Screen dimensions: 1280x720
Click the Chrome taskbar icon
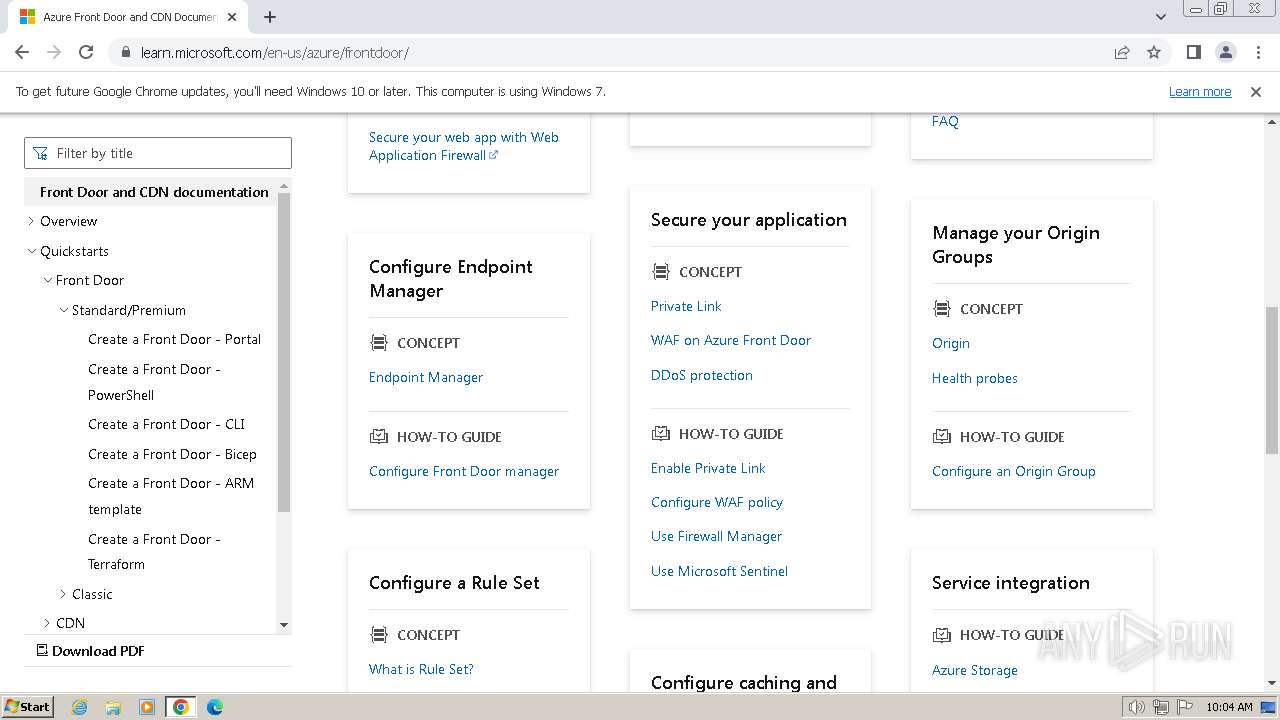[180, 707]
